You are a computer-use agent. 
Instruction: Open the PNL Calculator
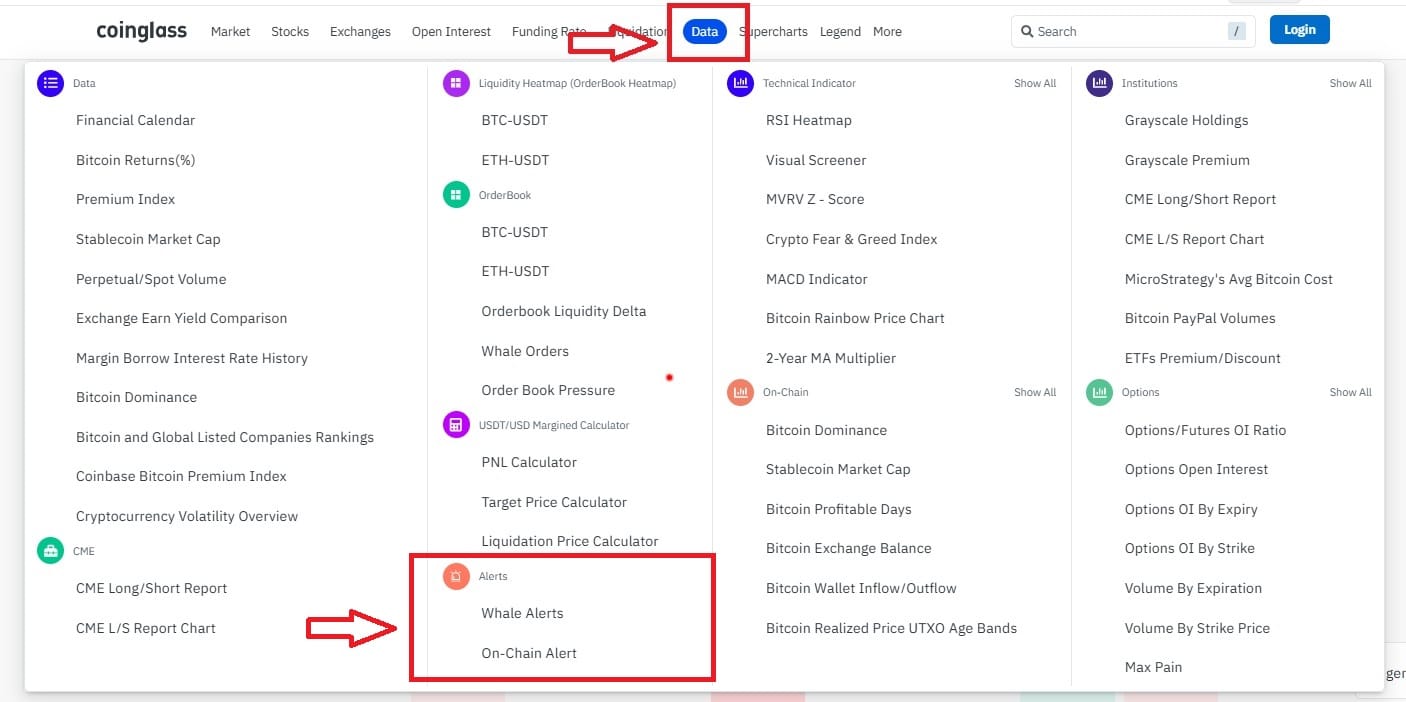click(529, 462)
